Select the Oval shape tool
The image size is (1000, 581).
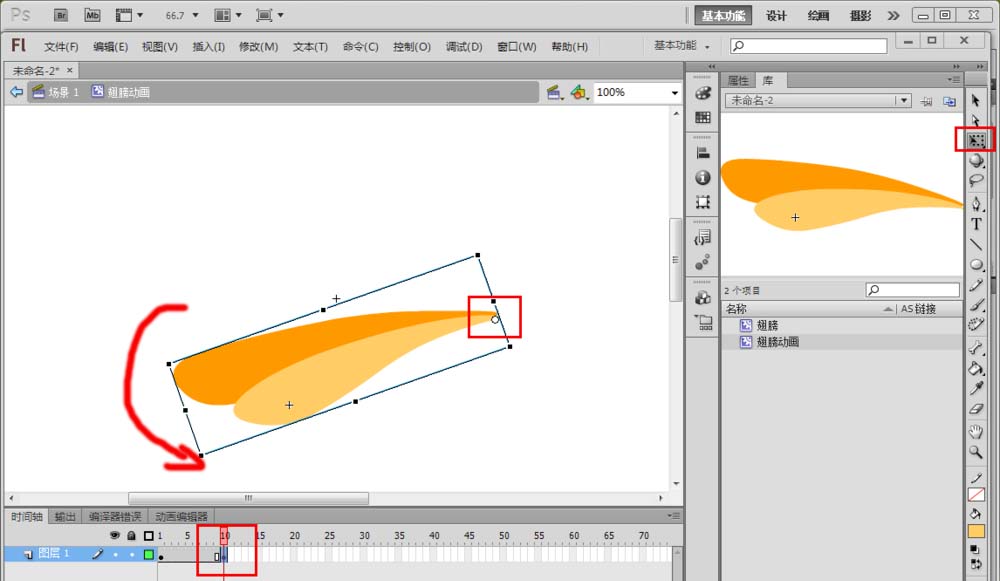[x=976, y=265]
